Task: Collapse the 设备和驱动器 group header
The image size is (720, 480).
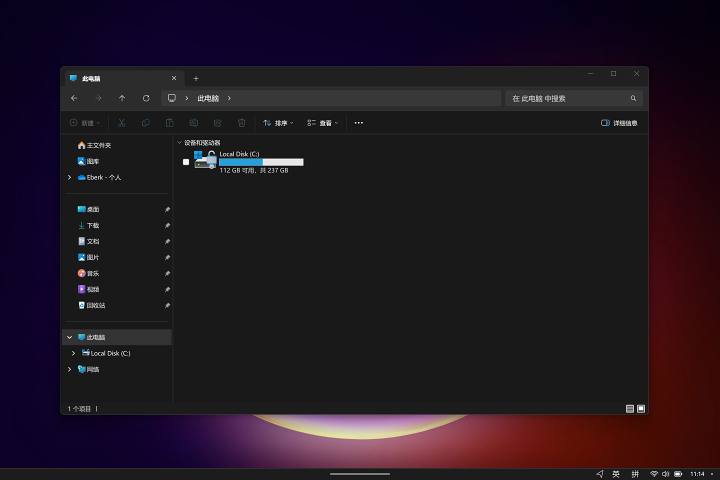Action: tap(179, 142)
